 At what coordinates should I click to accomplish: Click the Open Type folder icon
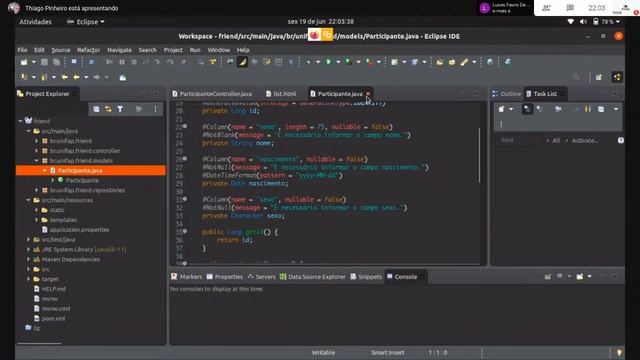tap(440, 62)
